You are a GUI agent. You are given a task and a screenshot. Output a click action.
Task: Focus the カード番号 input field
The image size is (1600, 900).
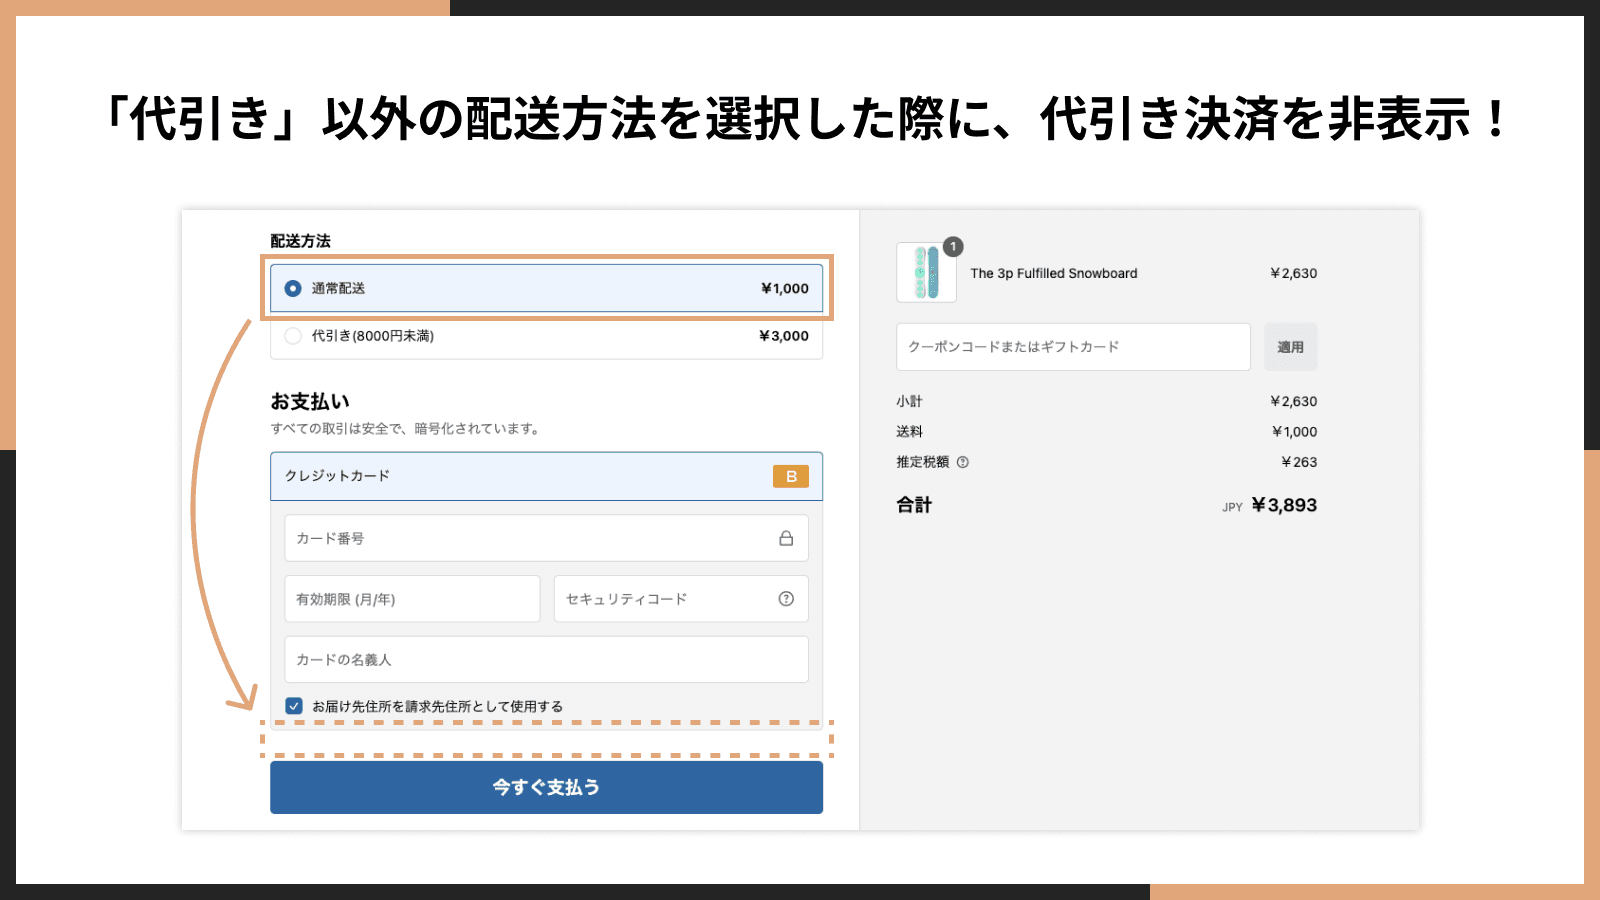[530, 538]
